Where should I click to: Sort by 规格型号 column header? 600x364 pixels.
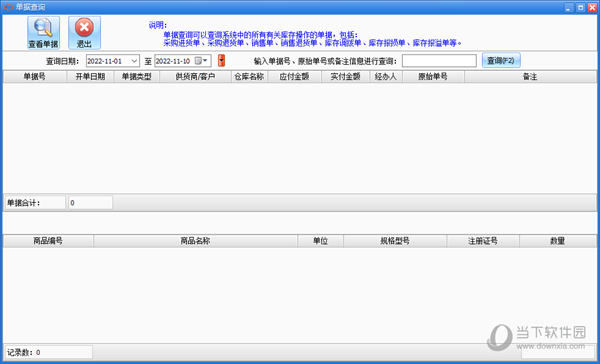click(395, 241)
